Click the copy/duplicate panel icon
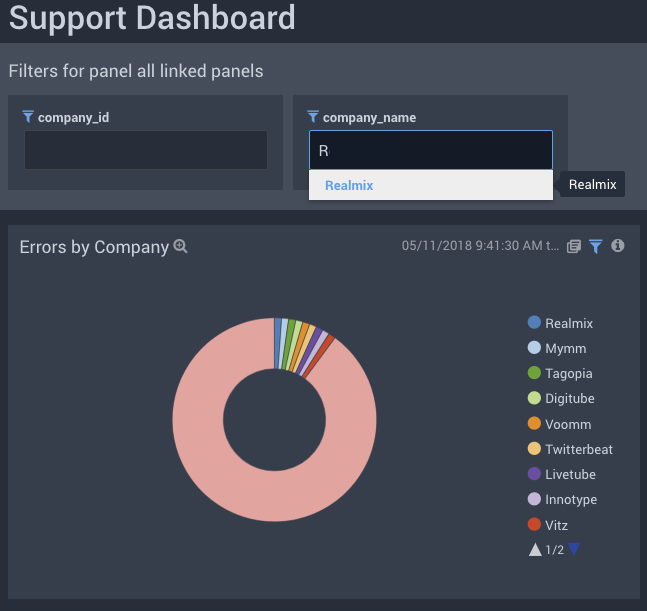Viewport: 647px width, 611px height. pos(574,246)
